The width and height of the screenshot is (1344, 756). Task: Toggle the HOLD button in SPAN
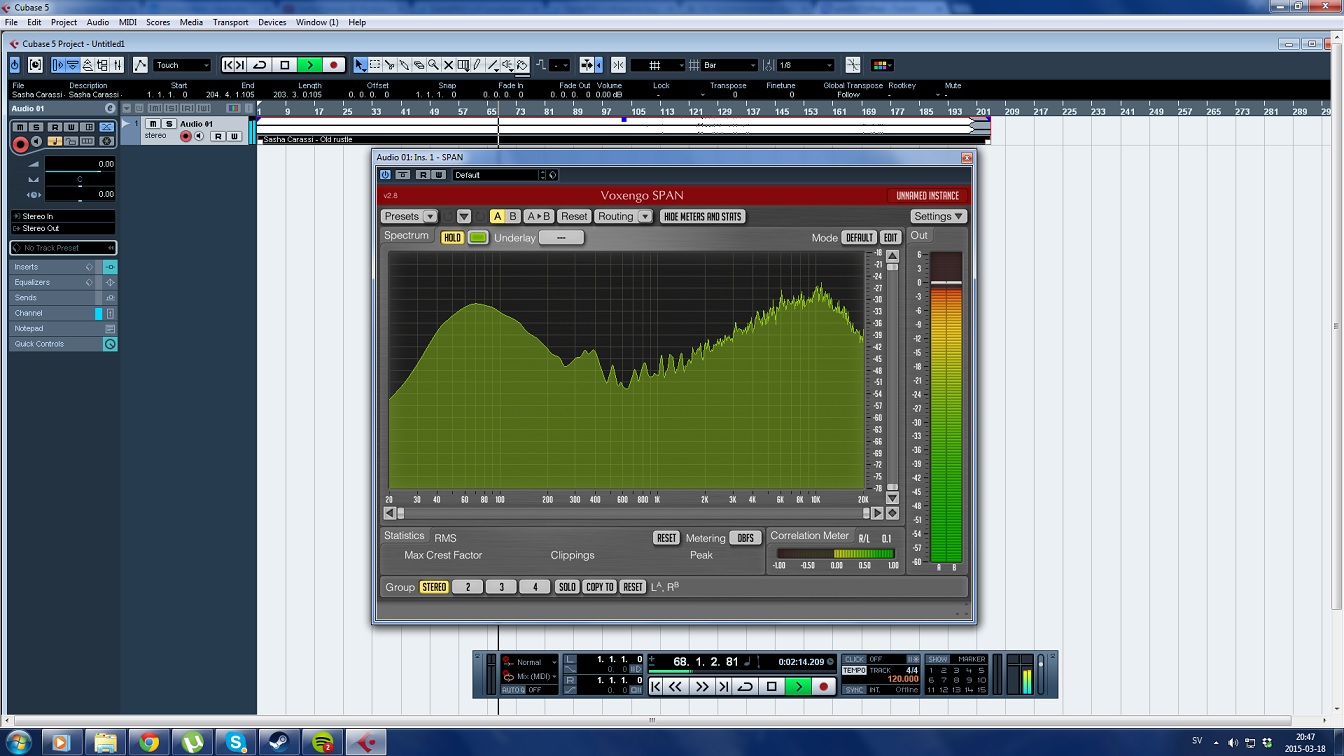coord(452,238)
